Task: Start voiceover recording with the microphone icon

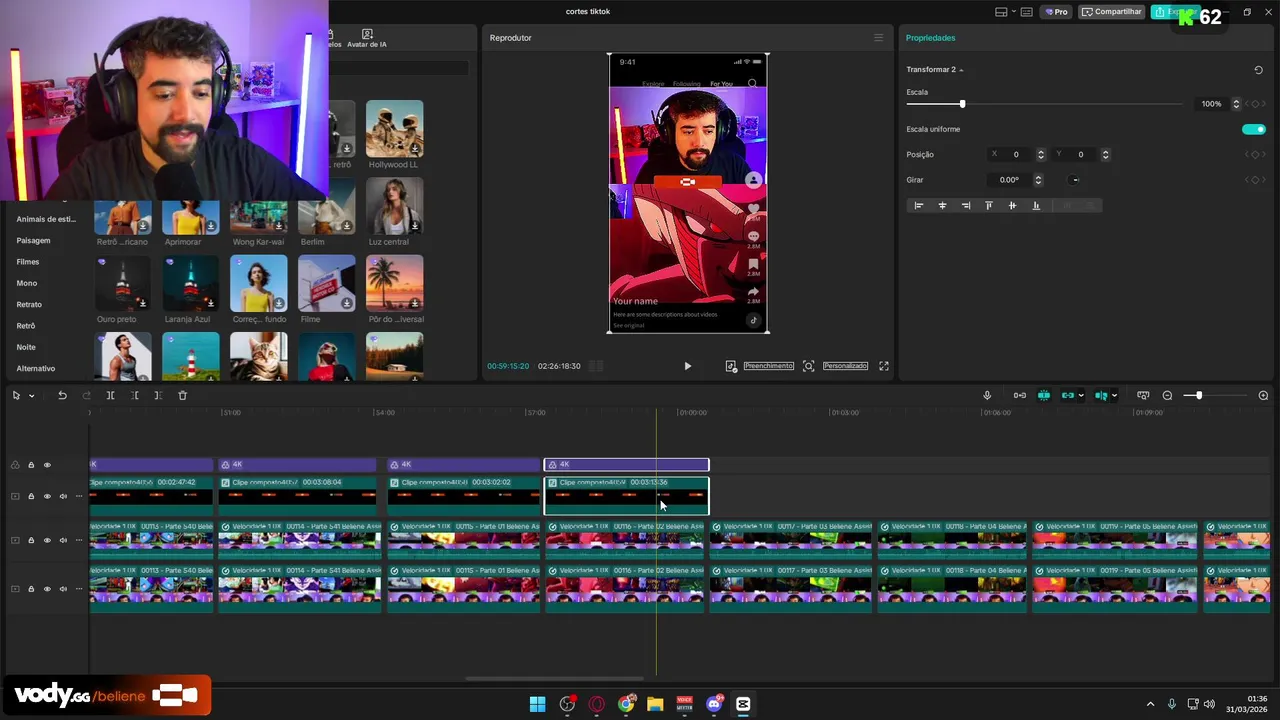Action: pyautogui.click(x=987, y=396)
